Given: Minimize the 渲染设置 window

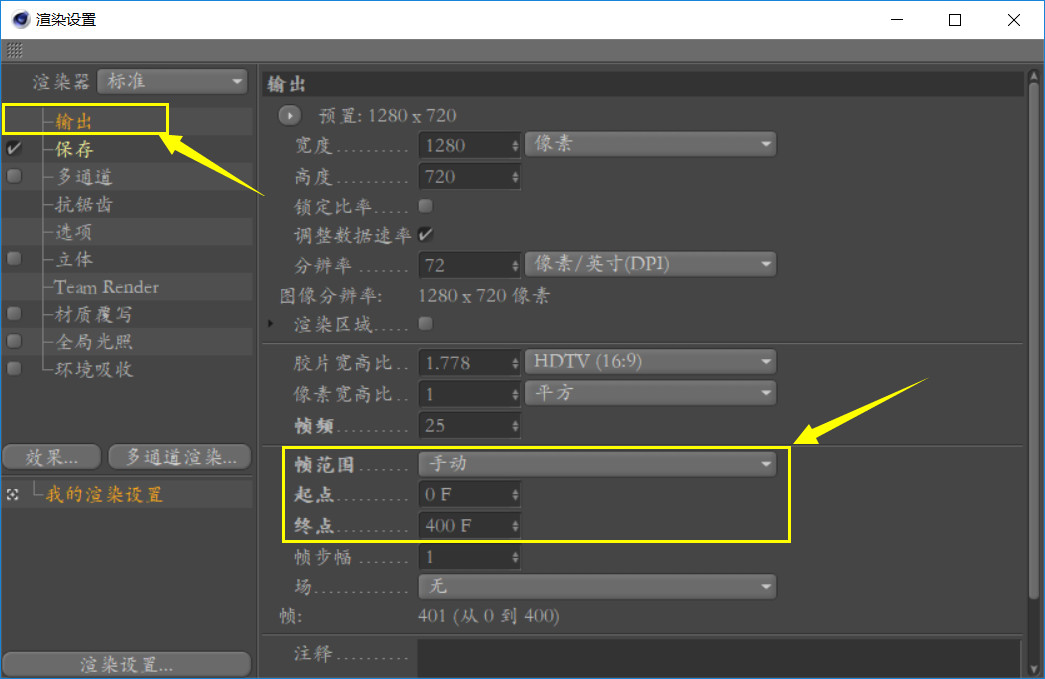Looking at the screenshot, I should (897, 20).
